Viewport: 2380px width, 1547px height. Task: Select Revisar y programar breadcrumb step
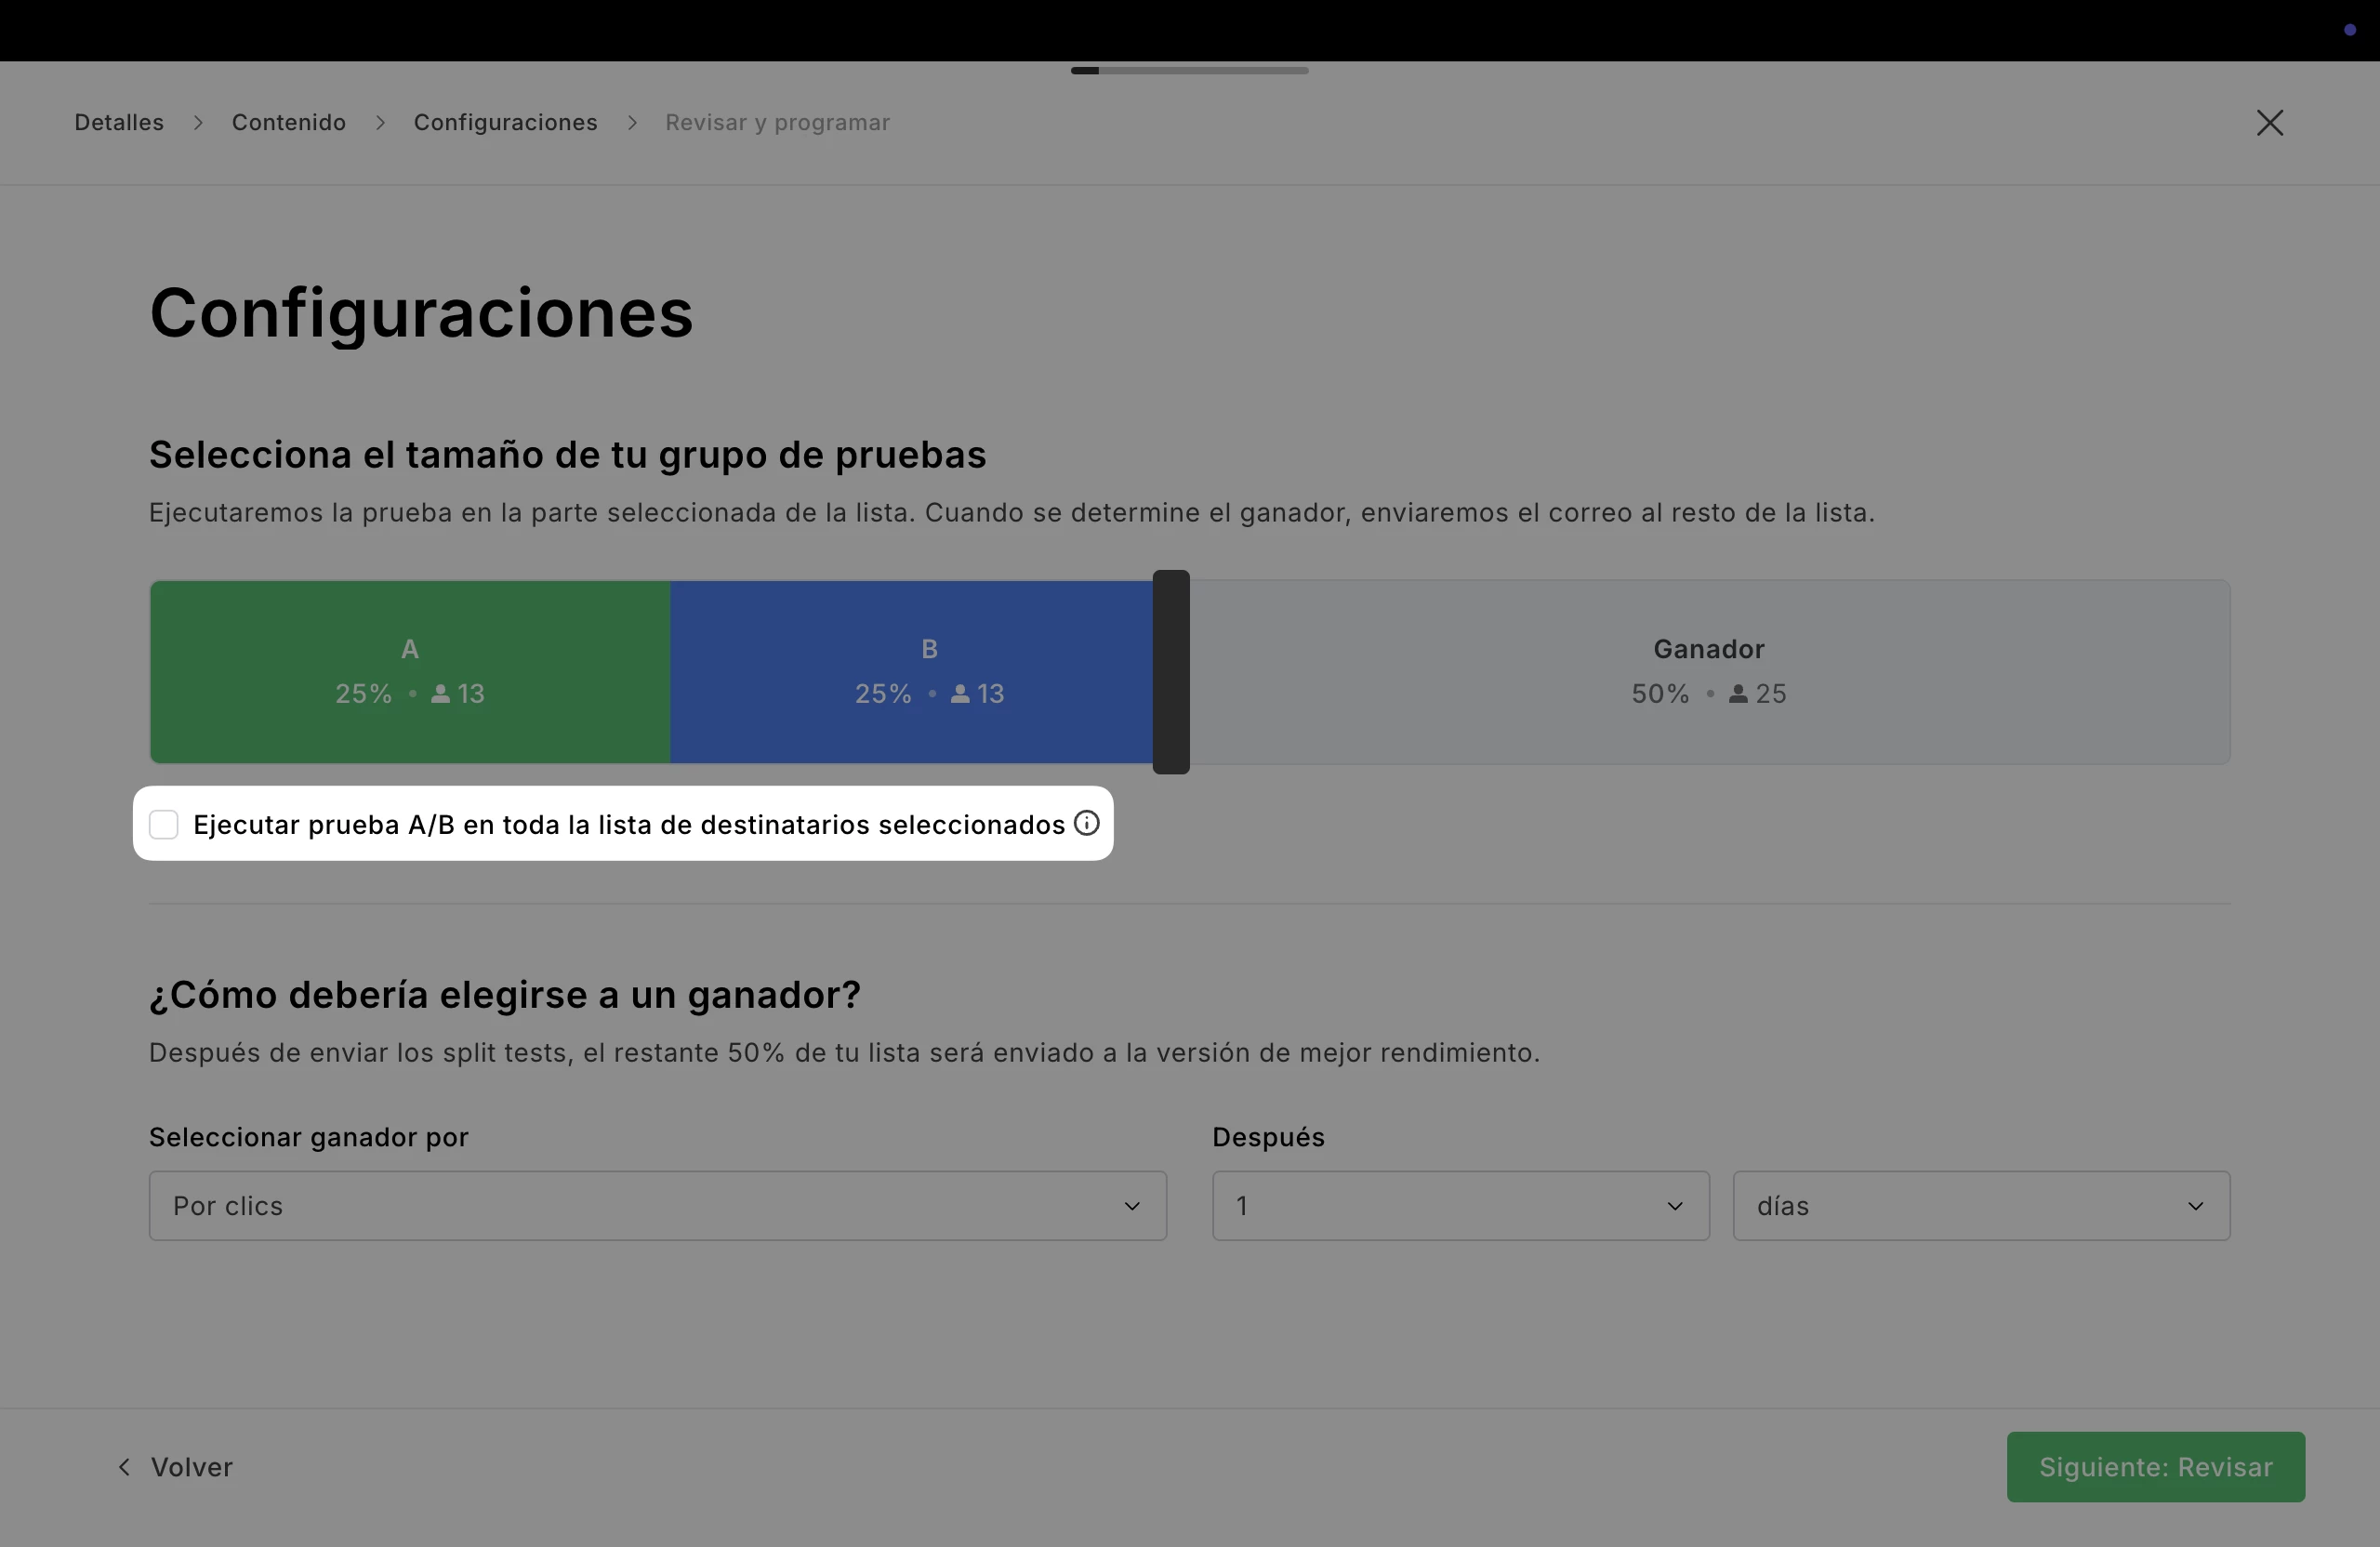pyautogui.click(x=777, y=123)
